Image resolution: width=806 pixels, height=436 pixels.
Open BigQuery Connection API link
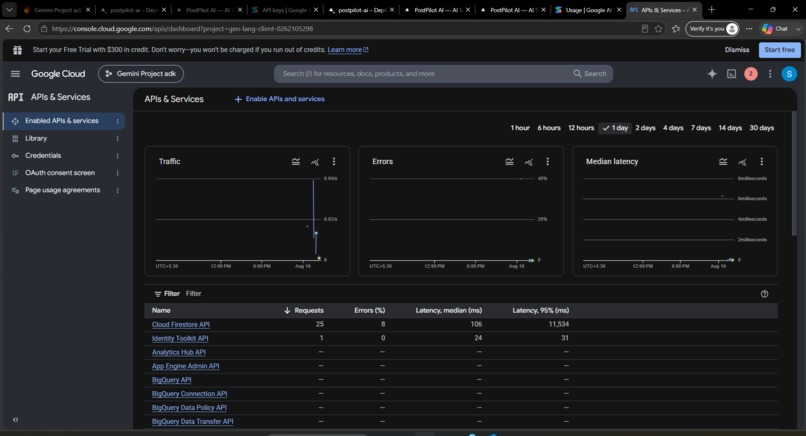point(189,394)
